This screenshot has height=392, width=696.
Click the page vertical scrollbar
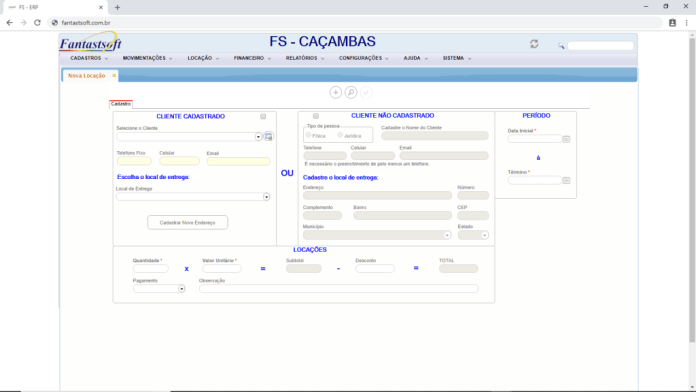tap(692, 191)
